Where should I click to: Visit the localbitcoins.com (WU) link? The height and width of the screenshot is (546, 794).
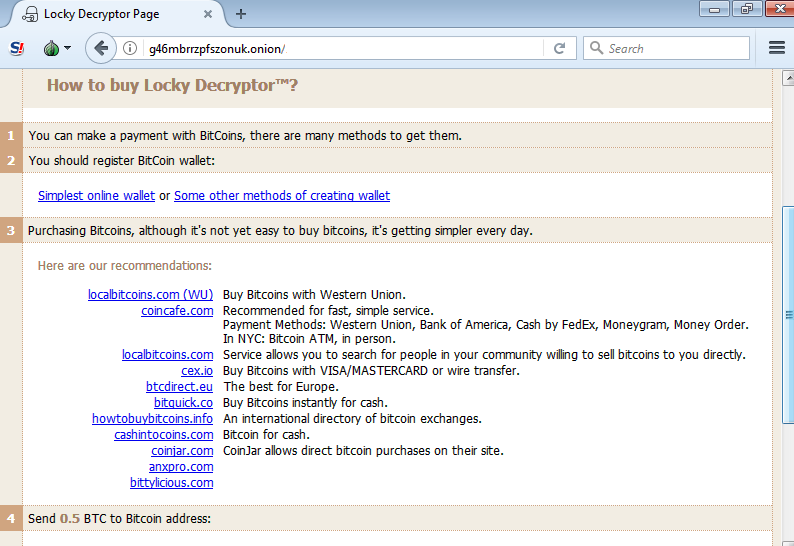pyautogui.click(x=150, y=294)
